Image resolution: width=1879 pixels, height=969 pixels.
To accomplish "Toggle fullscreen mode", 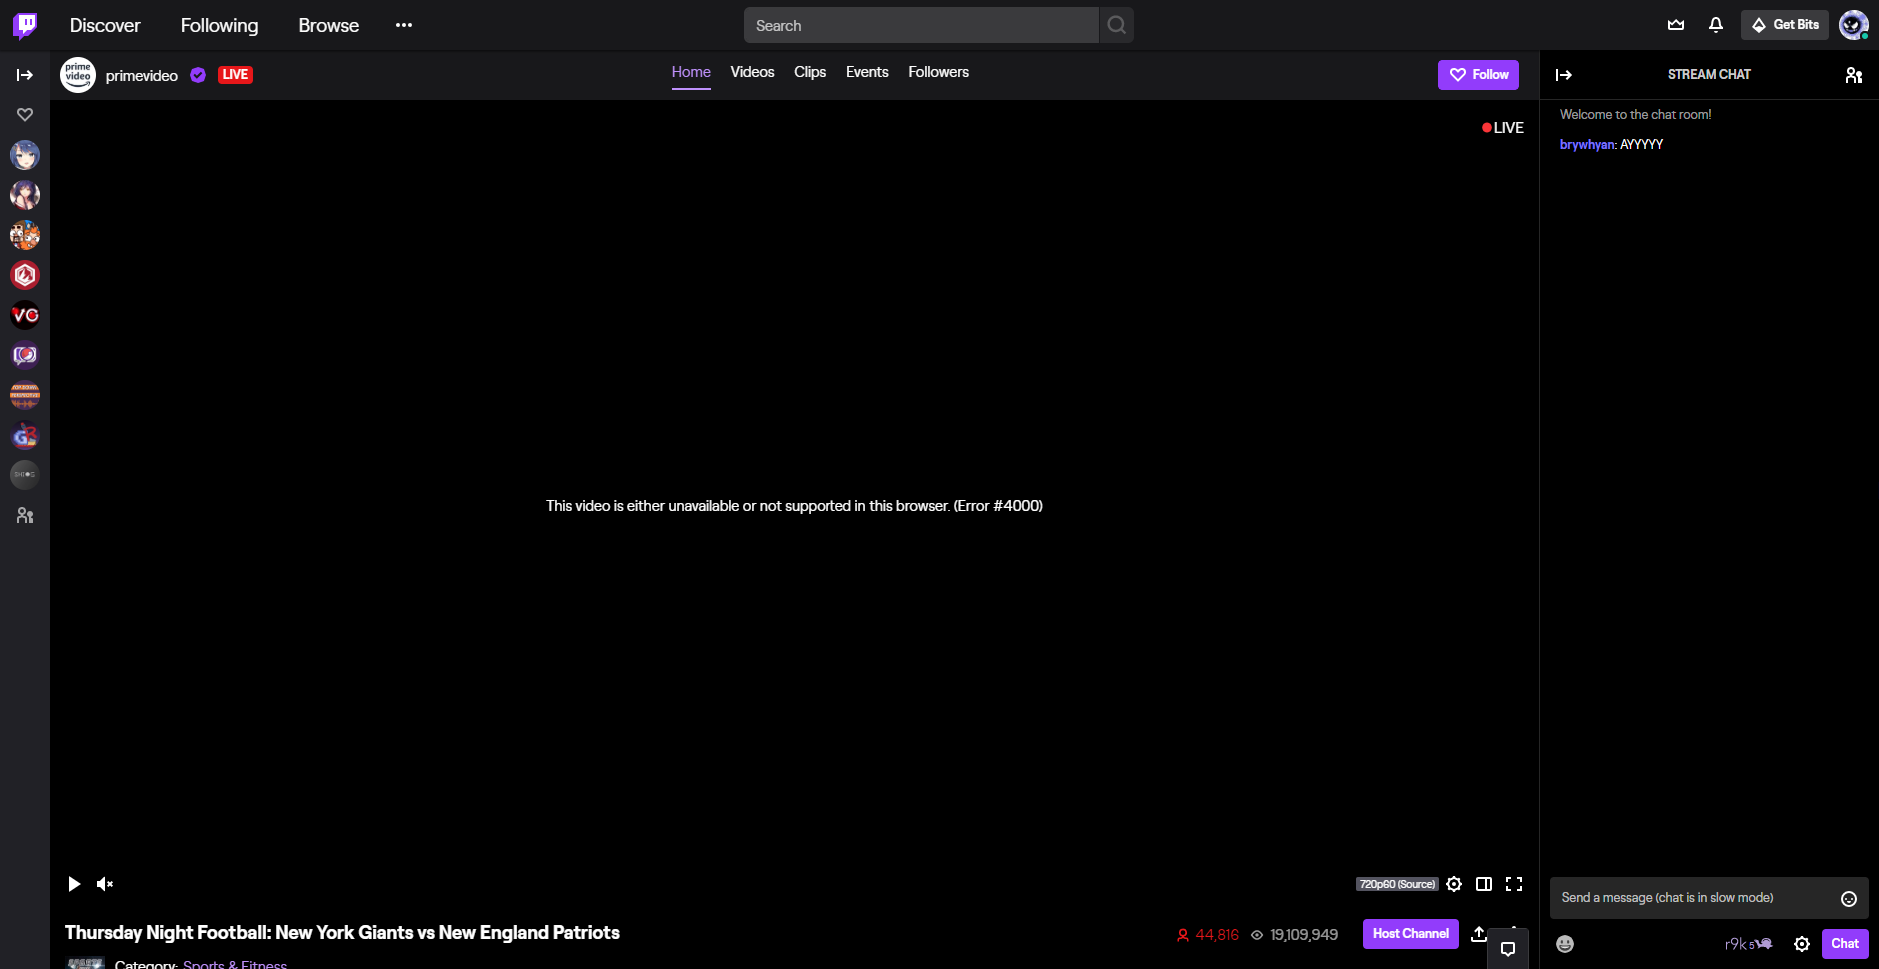I will coord(1514,884).
